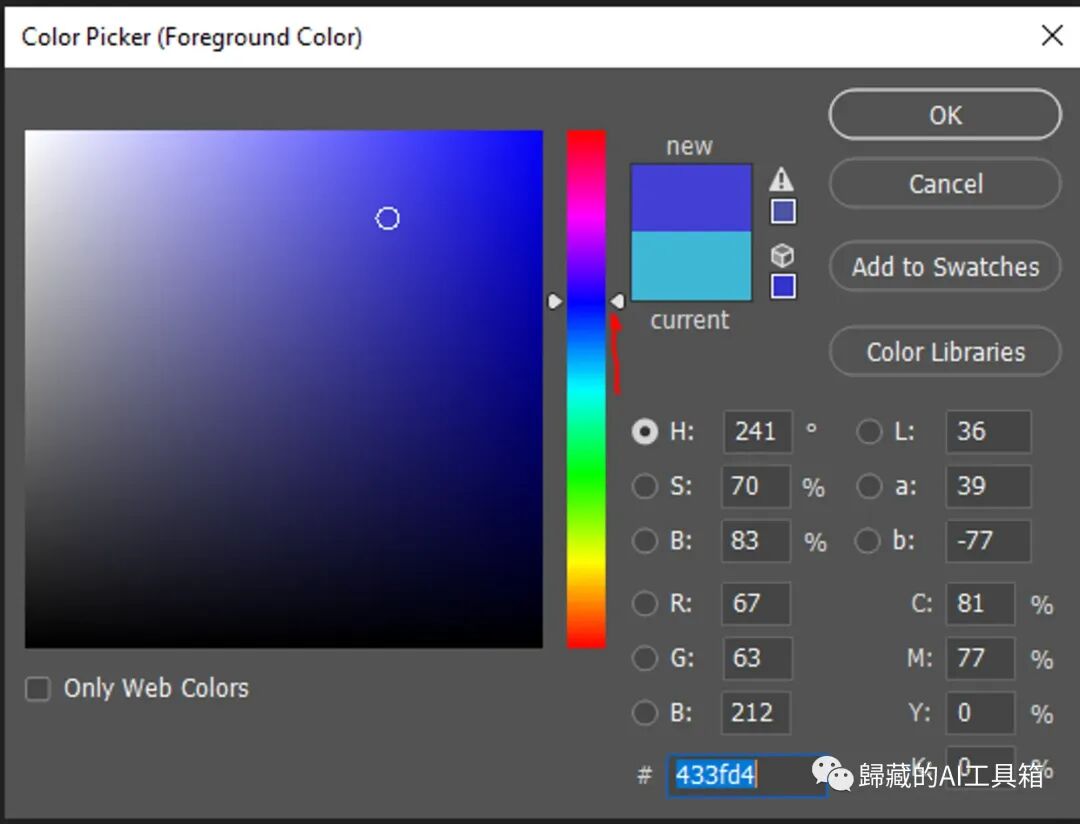This screenshot has width=1080, height=824.
Task: Click the not-web-safe cube icon
Action: point(782,256)
